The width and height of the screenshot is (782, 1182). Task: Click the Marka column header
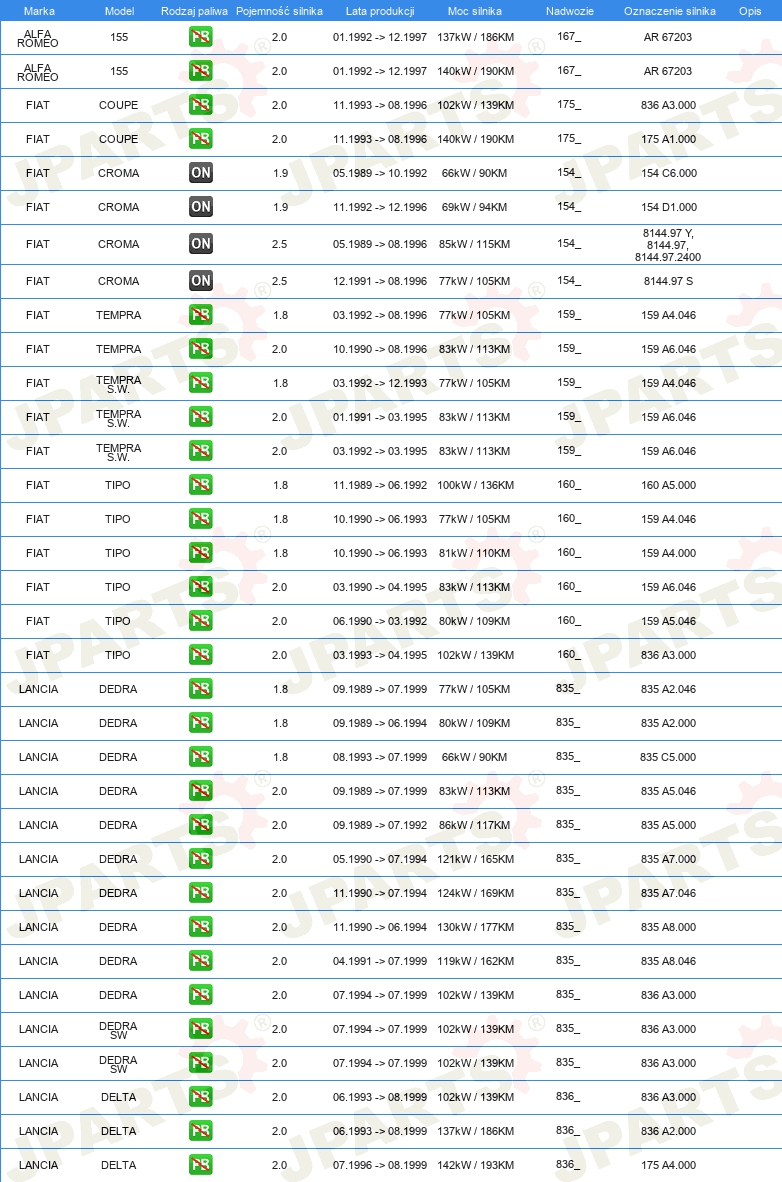(39, 11)
